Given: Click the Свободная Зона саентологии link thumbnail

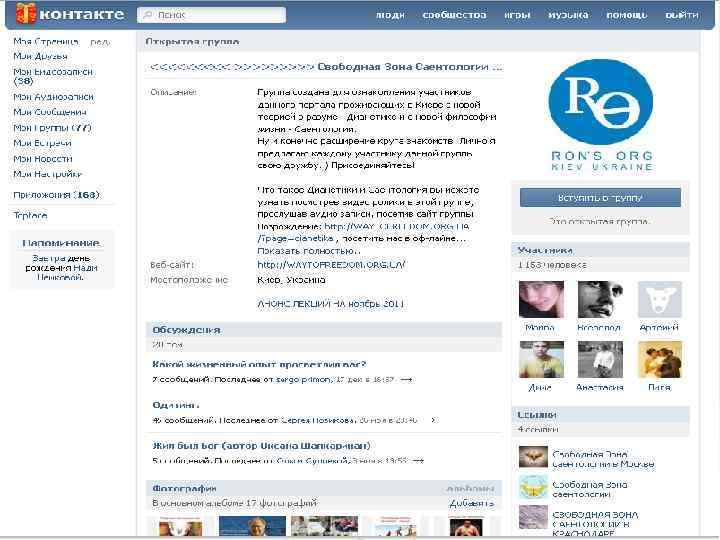Looking at the screenshot, I should [533, 488].
